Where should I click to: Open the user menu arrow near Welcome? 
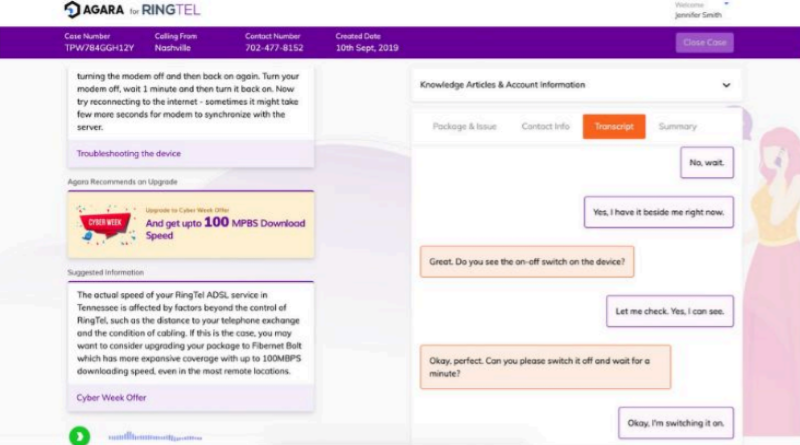pos(727,4)
